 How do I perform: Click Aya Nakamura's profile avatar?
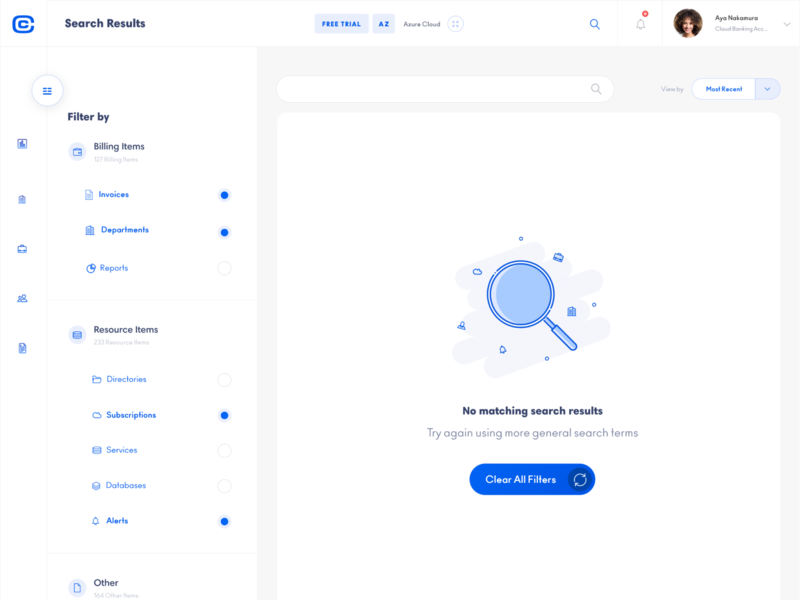click(x=688, y=23)
